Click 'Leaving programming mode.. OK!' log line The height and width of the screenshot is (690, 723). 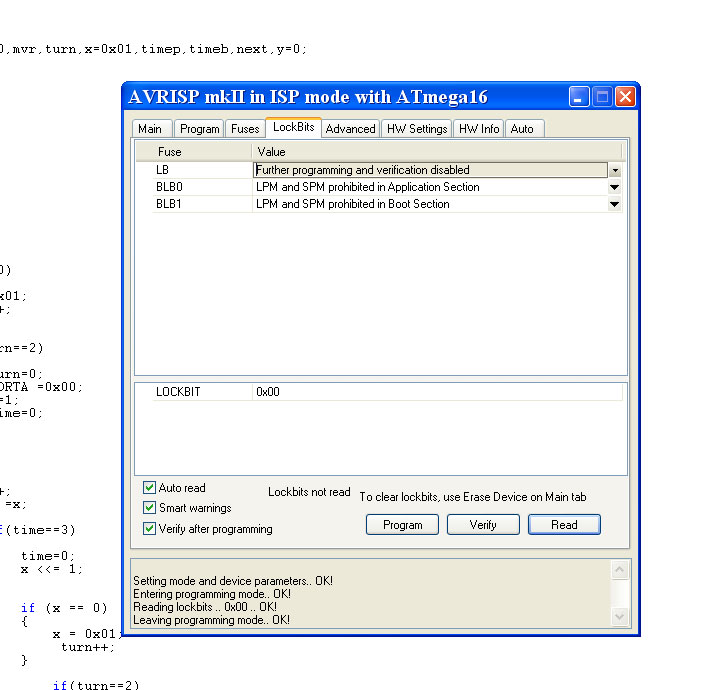click(211, 620)
